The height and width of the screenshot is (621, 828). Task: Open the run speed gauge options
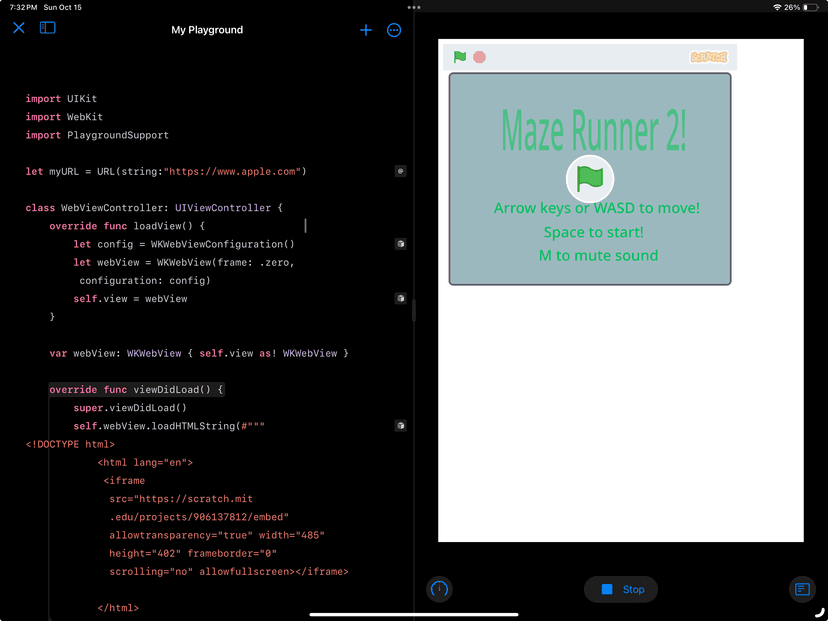(x=439, y=589)
